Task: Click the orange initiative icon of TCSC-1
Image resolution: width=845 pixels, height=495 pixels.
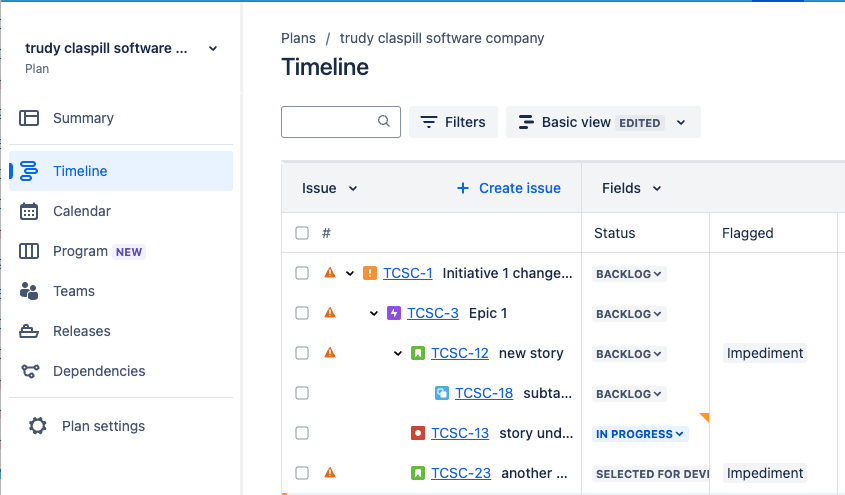Action: [x=370, y=273]
